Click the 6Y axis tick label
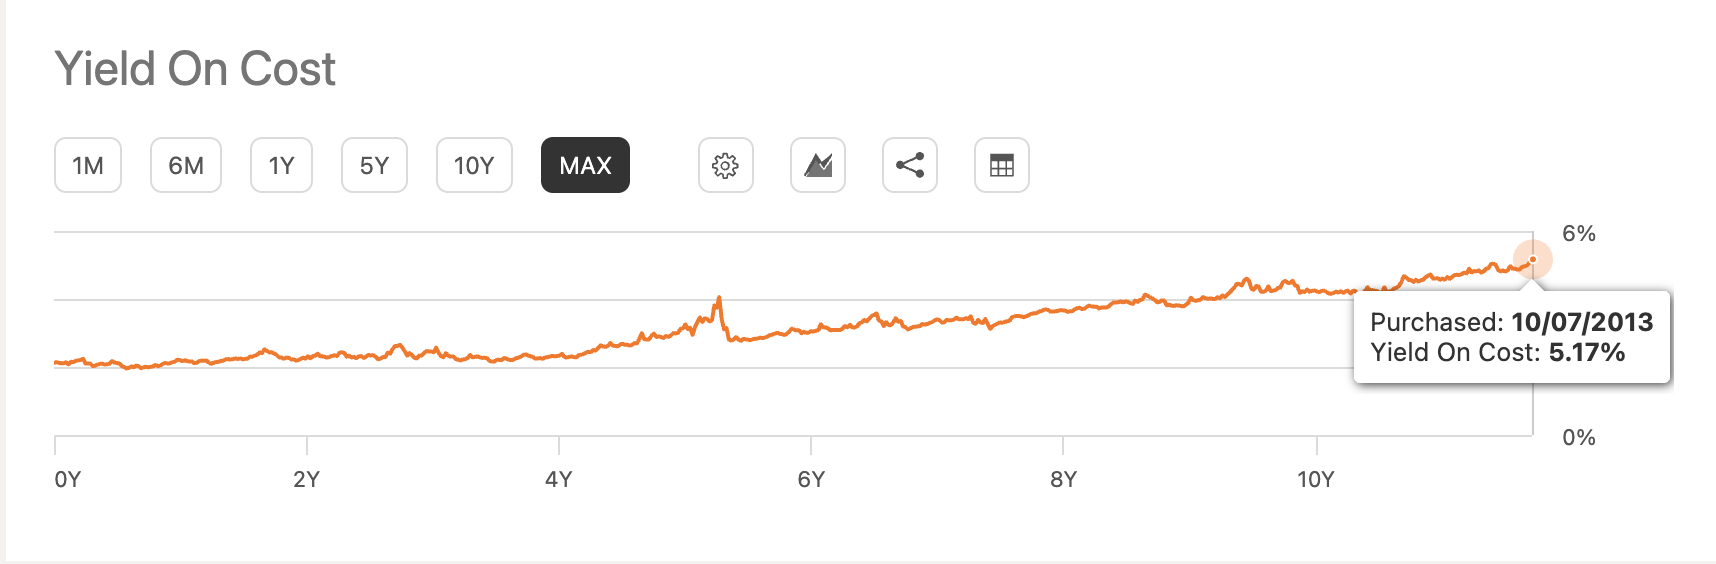Screen dimensions: 1716x564 point(811,479)
